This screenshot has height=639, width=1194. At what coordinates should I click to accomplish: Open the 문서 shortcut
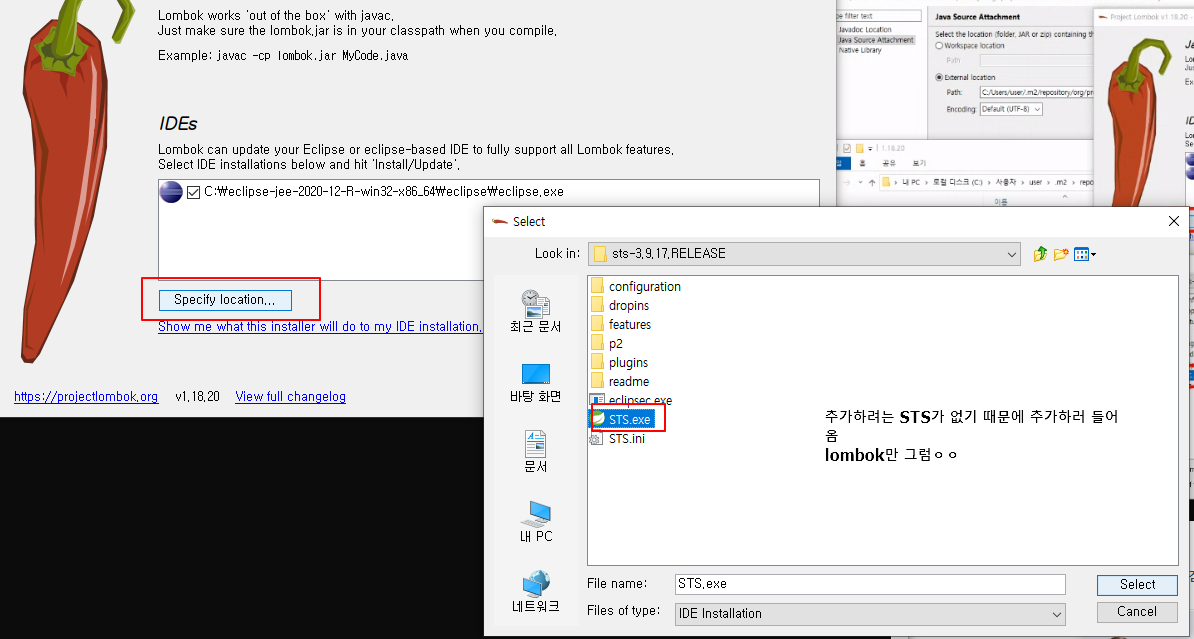click(x=536, y=452)
